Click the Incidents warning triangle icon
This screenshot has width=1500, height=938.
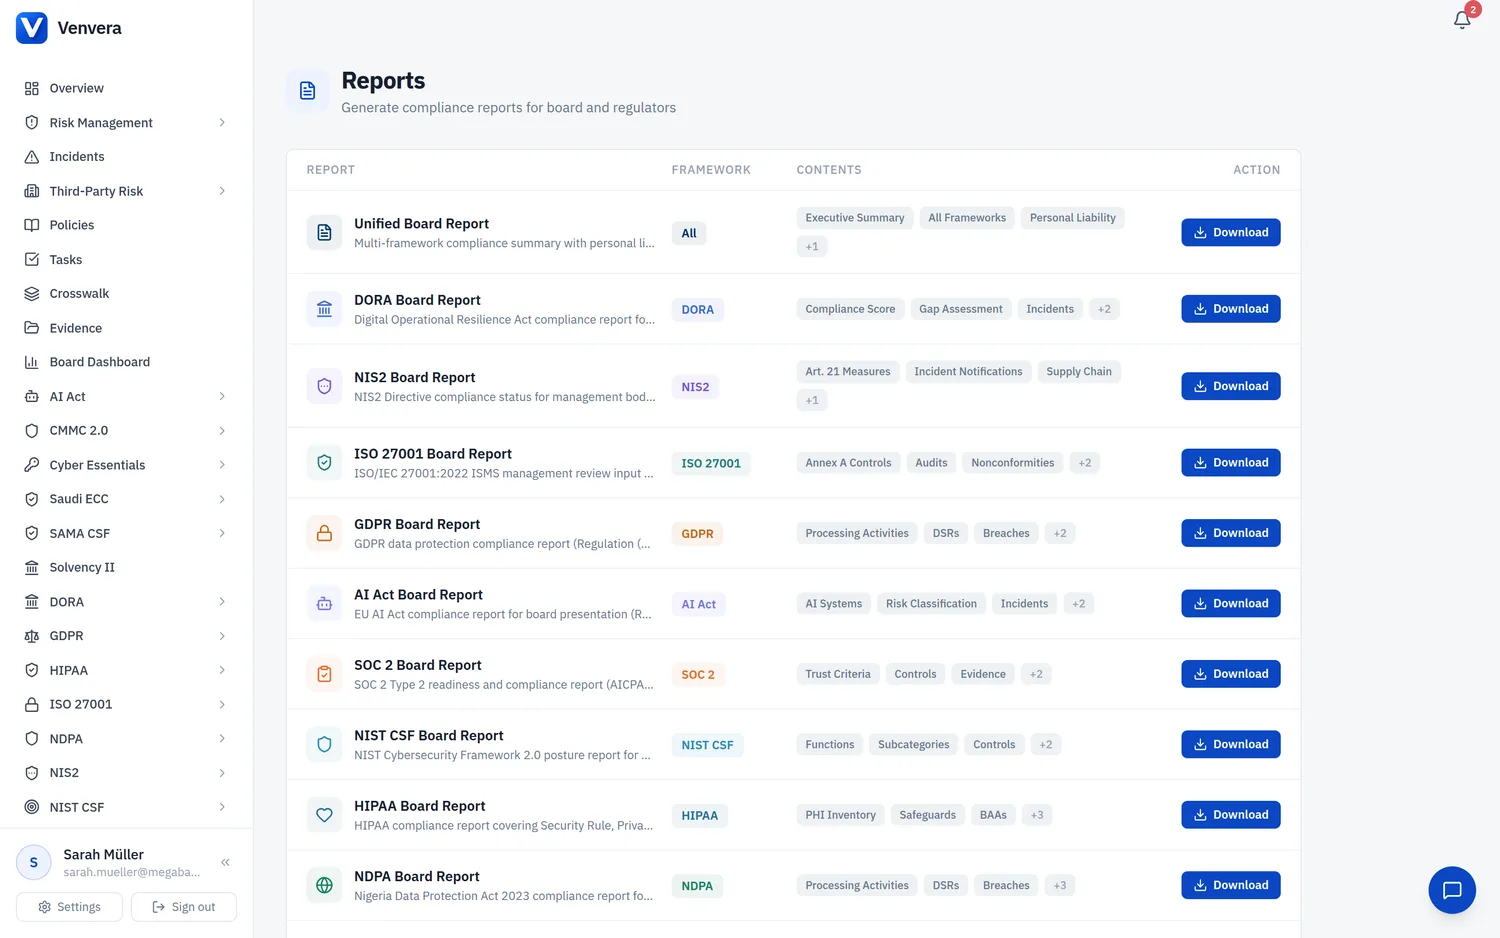[32, 157]
